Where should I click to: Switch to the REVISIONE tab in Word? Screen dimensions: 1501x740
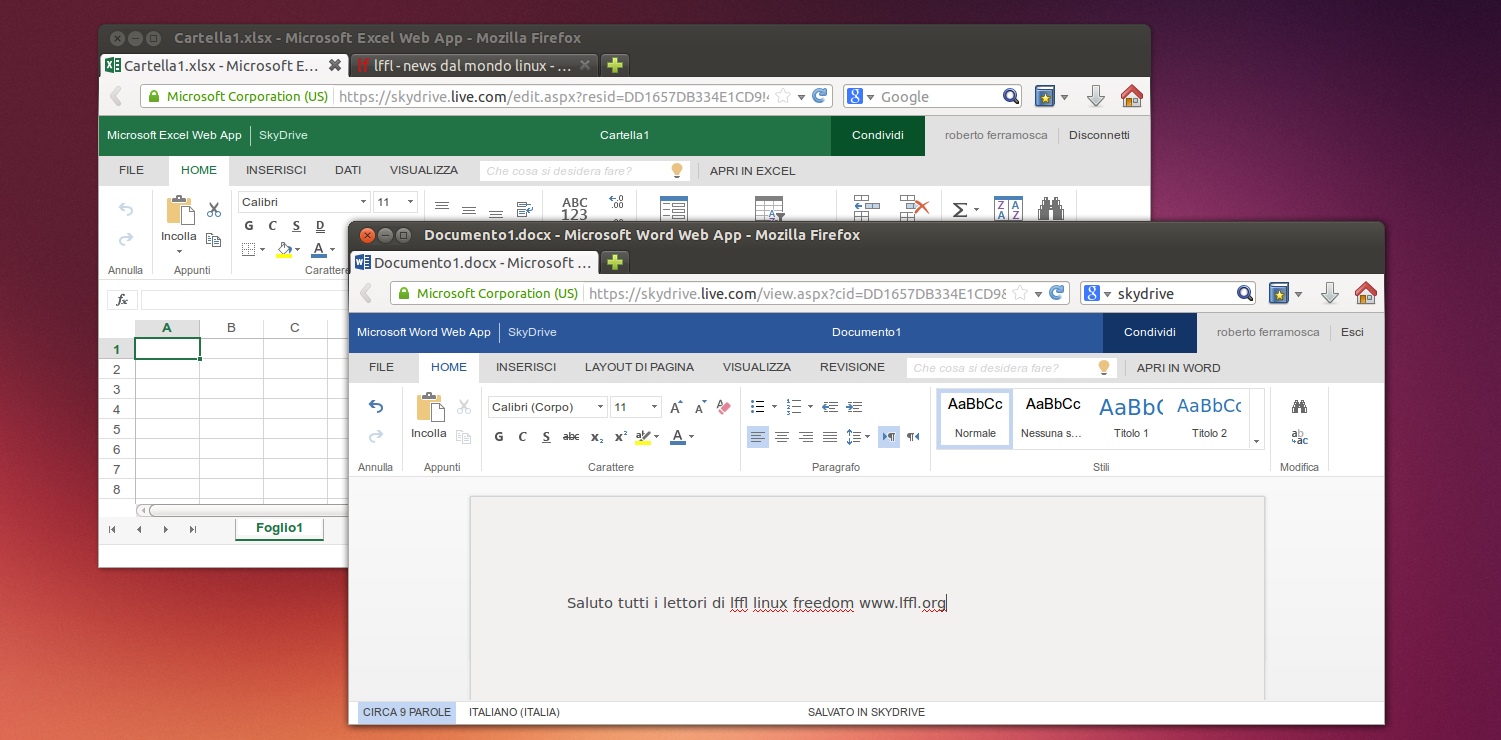[852, 367]
